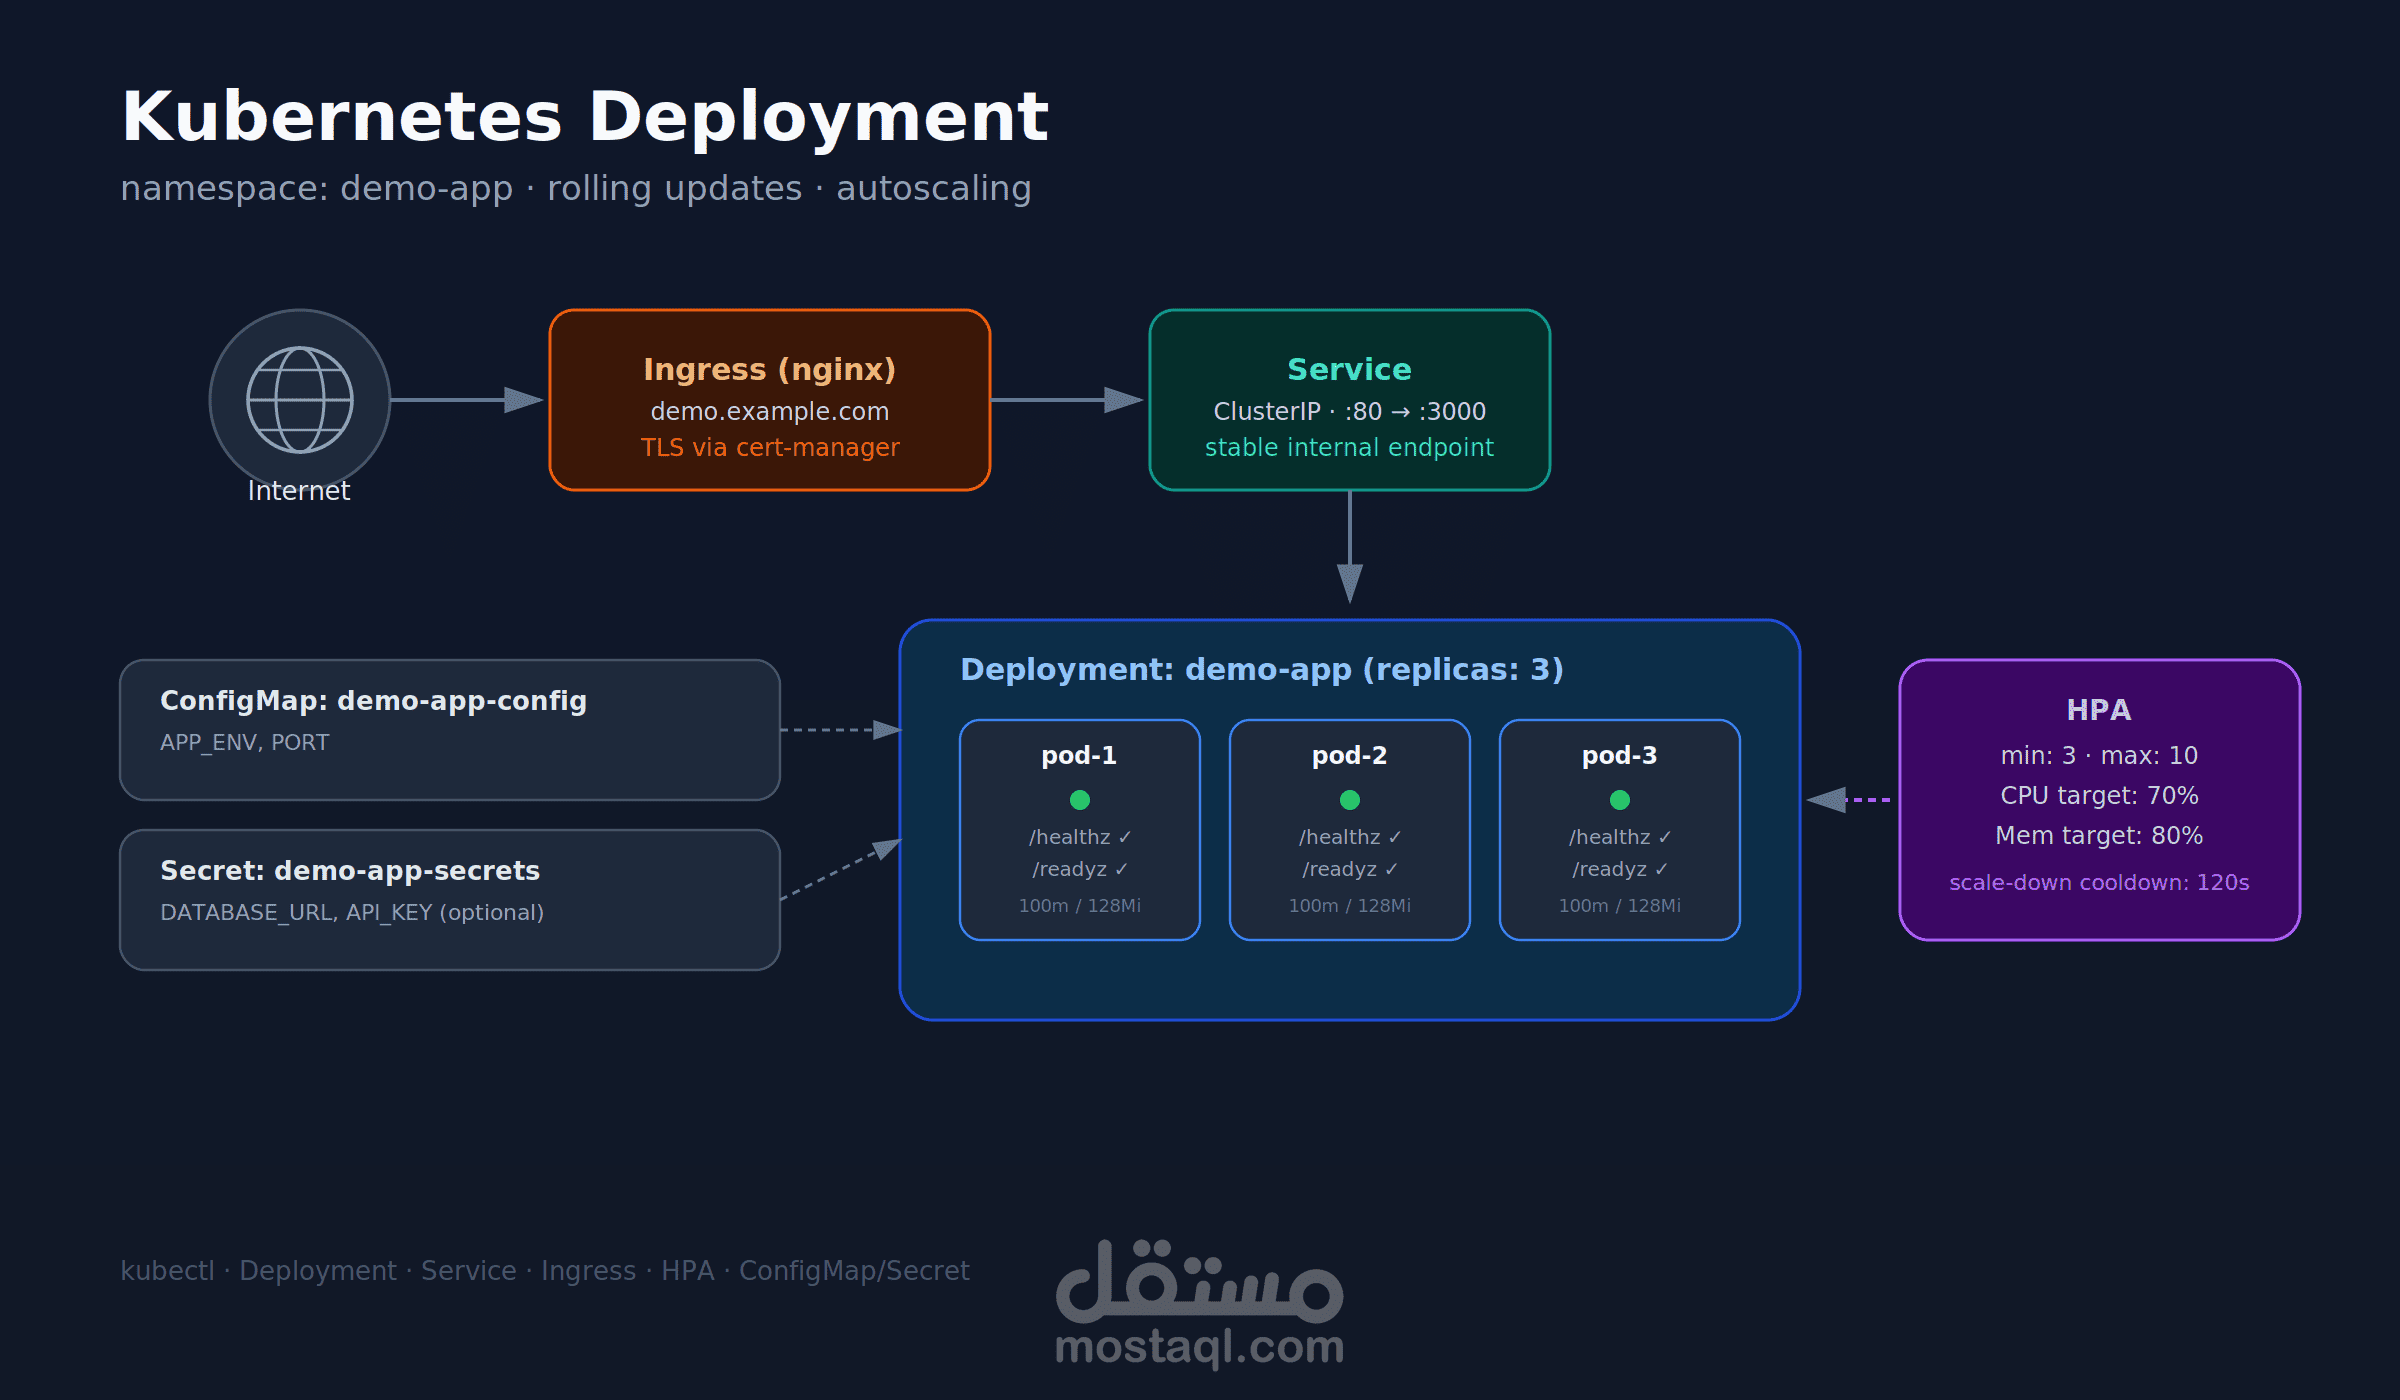Click the pod-1 title
The width and height of the screenshot is (2400, 1400).
coord(1079,756)
